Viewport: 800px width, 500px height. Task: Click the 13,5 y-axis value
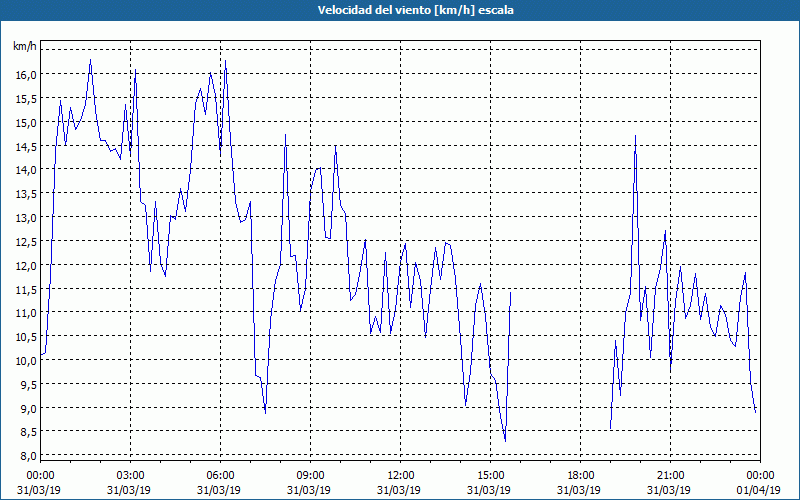[25, 194]
